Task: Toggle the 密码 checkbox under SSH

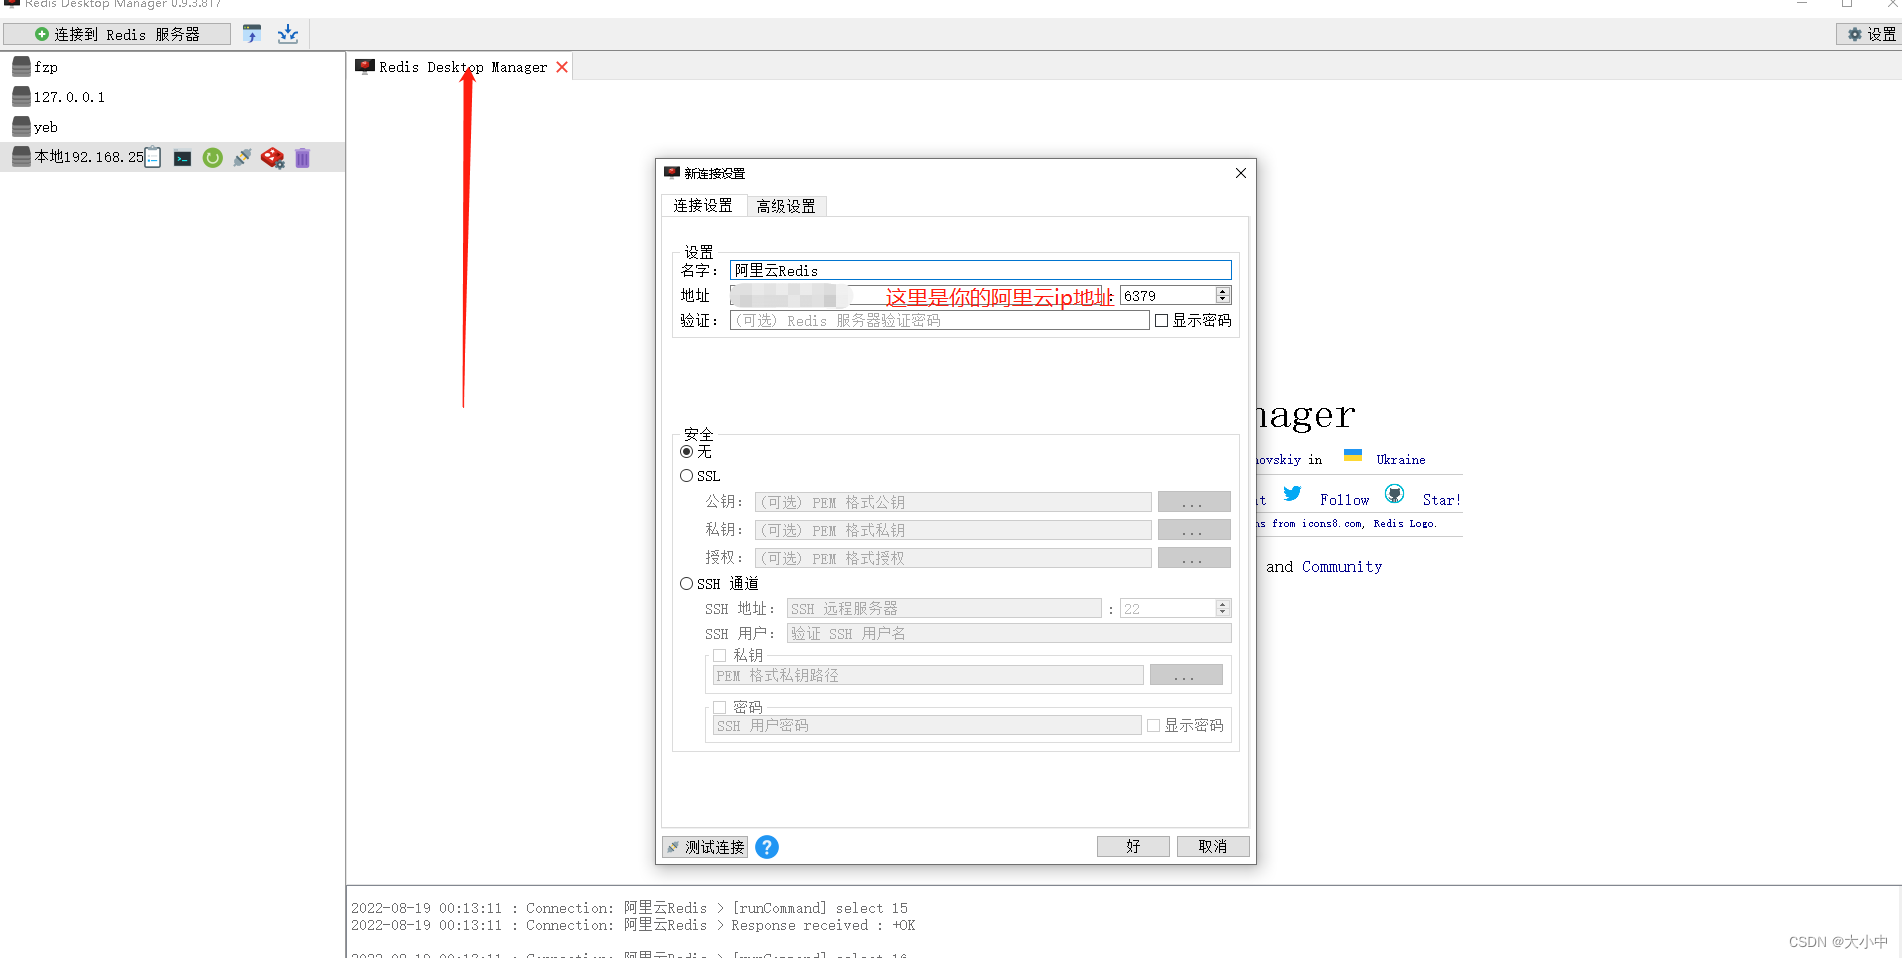Action: coord(719,707)
